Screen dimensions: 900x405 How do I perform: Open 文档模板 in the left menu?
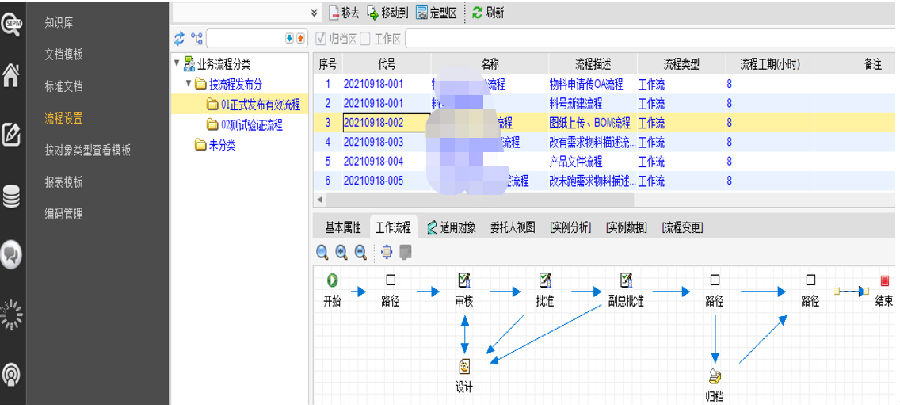pyautogui.click(x=64, y=54)
